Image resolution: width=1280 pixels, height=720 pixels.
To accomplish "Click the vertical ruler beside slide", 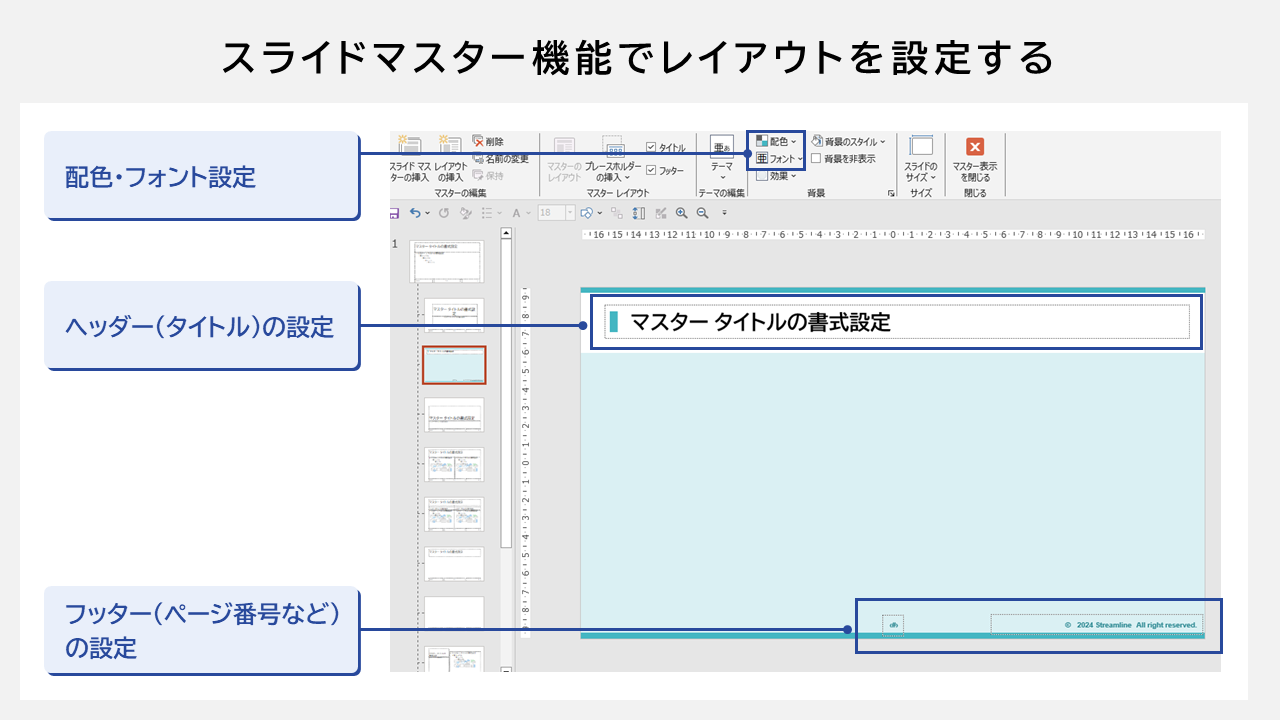I will click(526, 463).
